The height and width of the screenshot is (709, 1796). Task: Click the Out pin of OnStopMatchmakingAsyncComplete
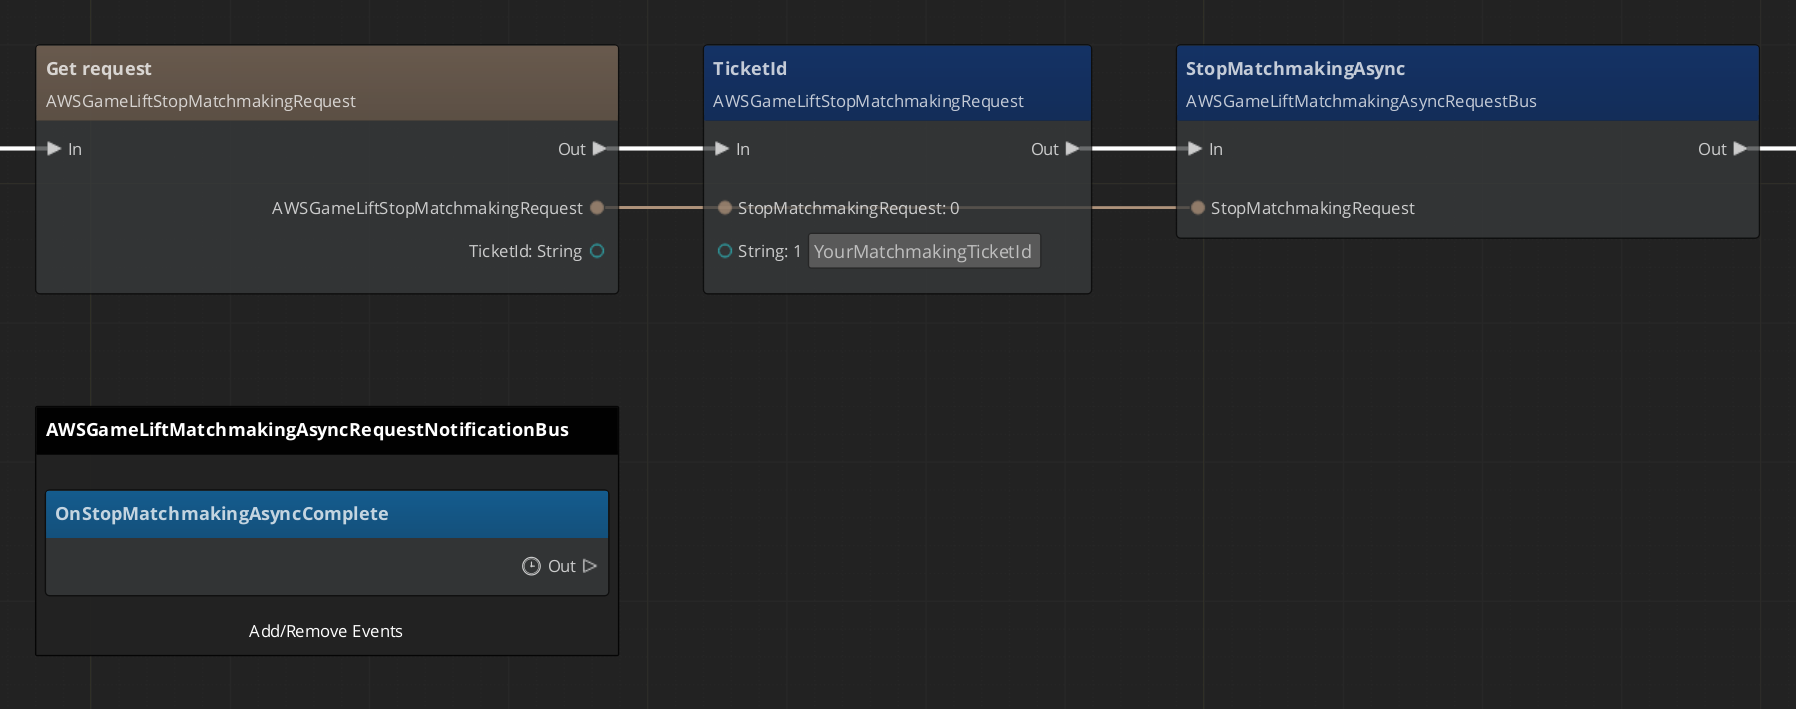(589, 566)
